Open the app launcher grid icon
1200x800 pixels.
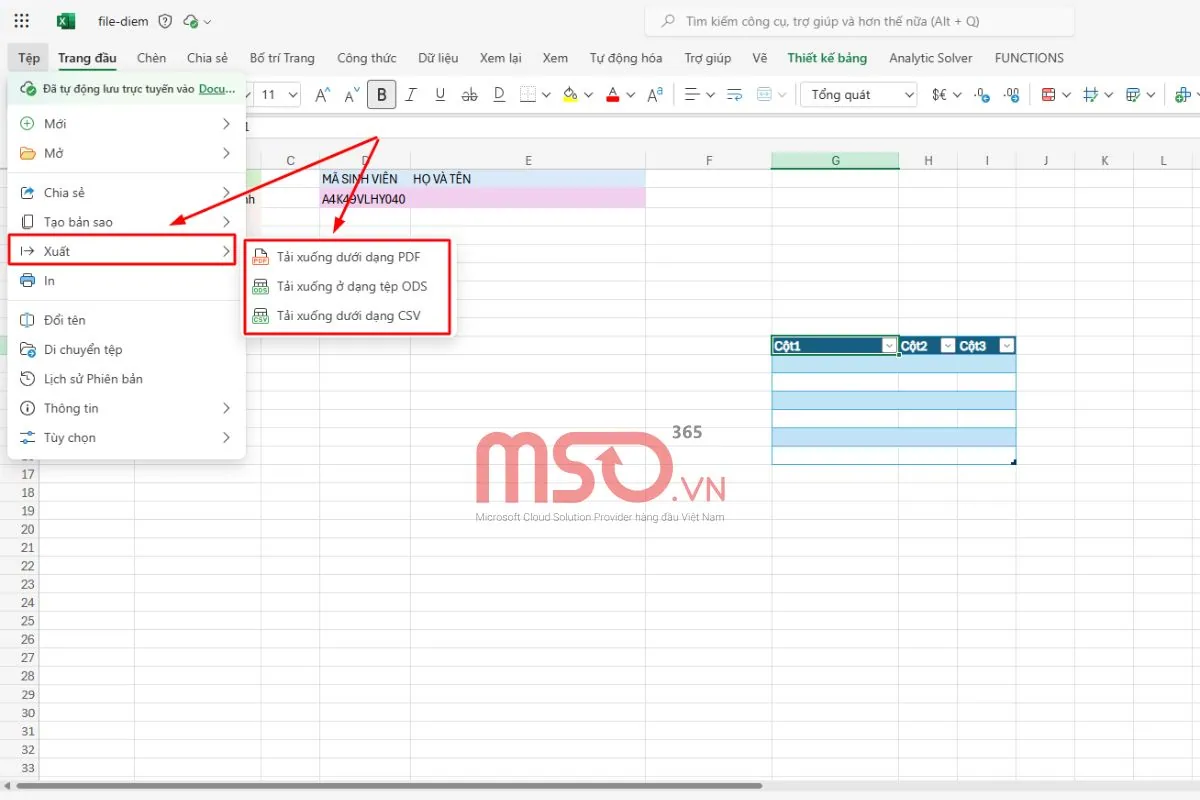pyautogui.click(x=22, y=21)
